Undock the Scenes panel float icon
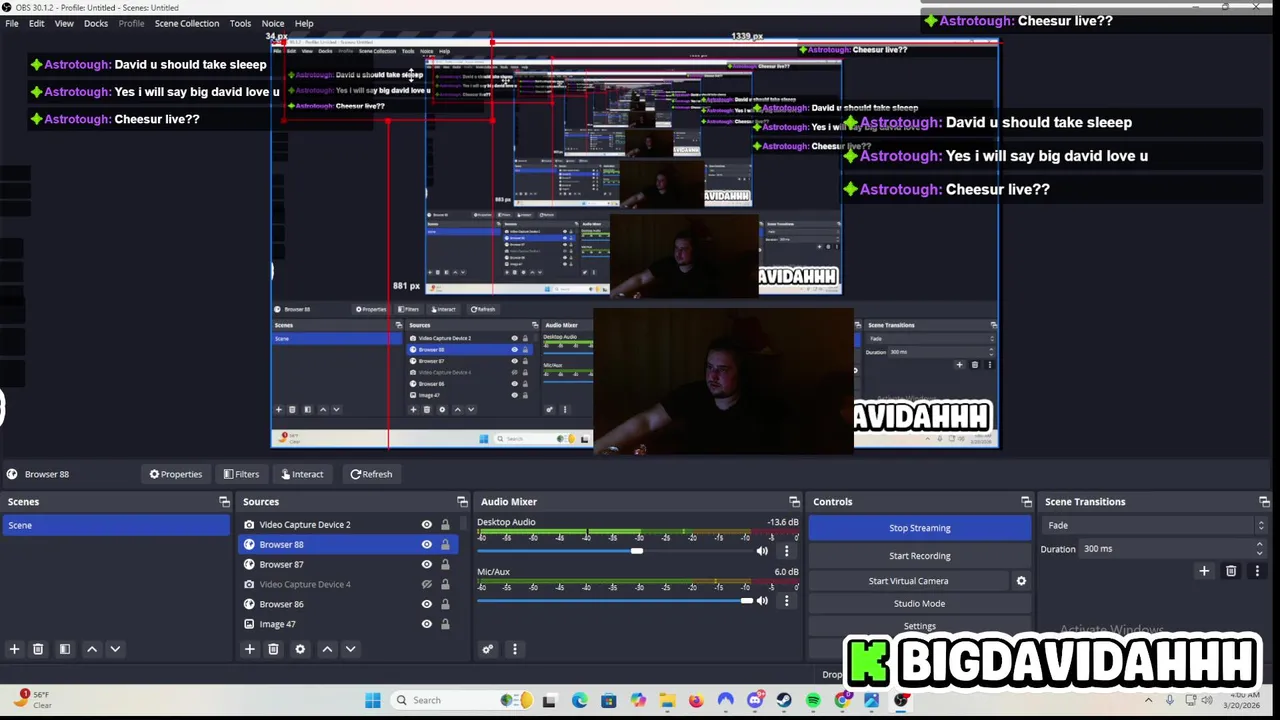1280x720 pixels. click(224, 502)
